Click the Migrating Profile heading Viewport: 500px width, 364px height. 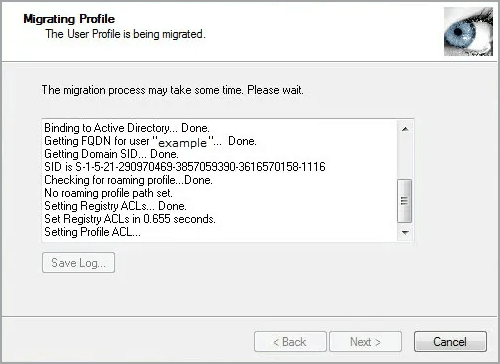click(x=69, y=19)
